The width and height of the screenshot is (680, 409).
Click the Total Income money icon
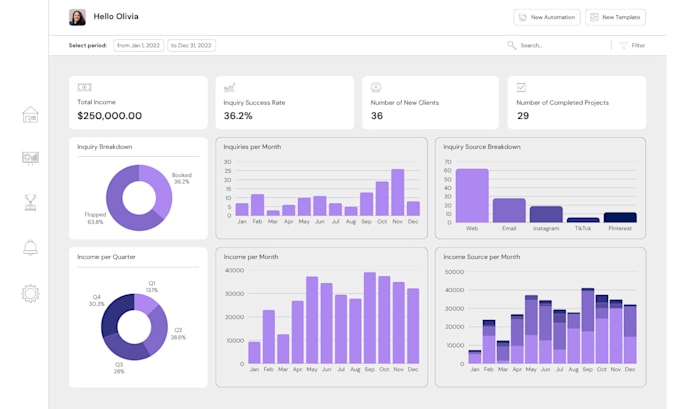coord(85,88)
